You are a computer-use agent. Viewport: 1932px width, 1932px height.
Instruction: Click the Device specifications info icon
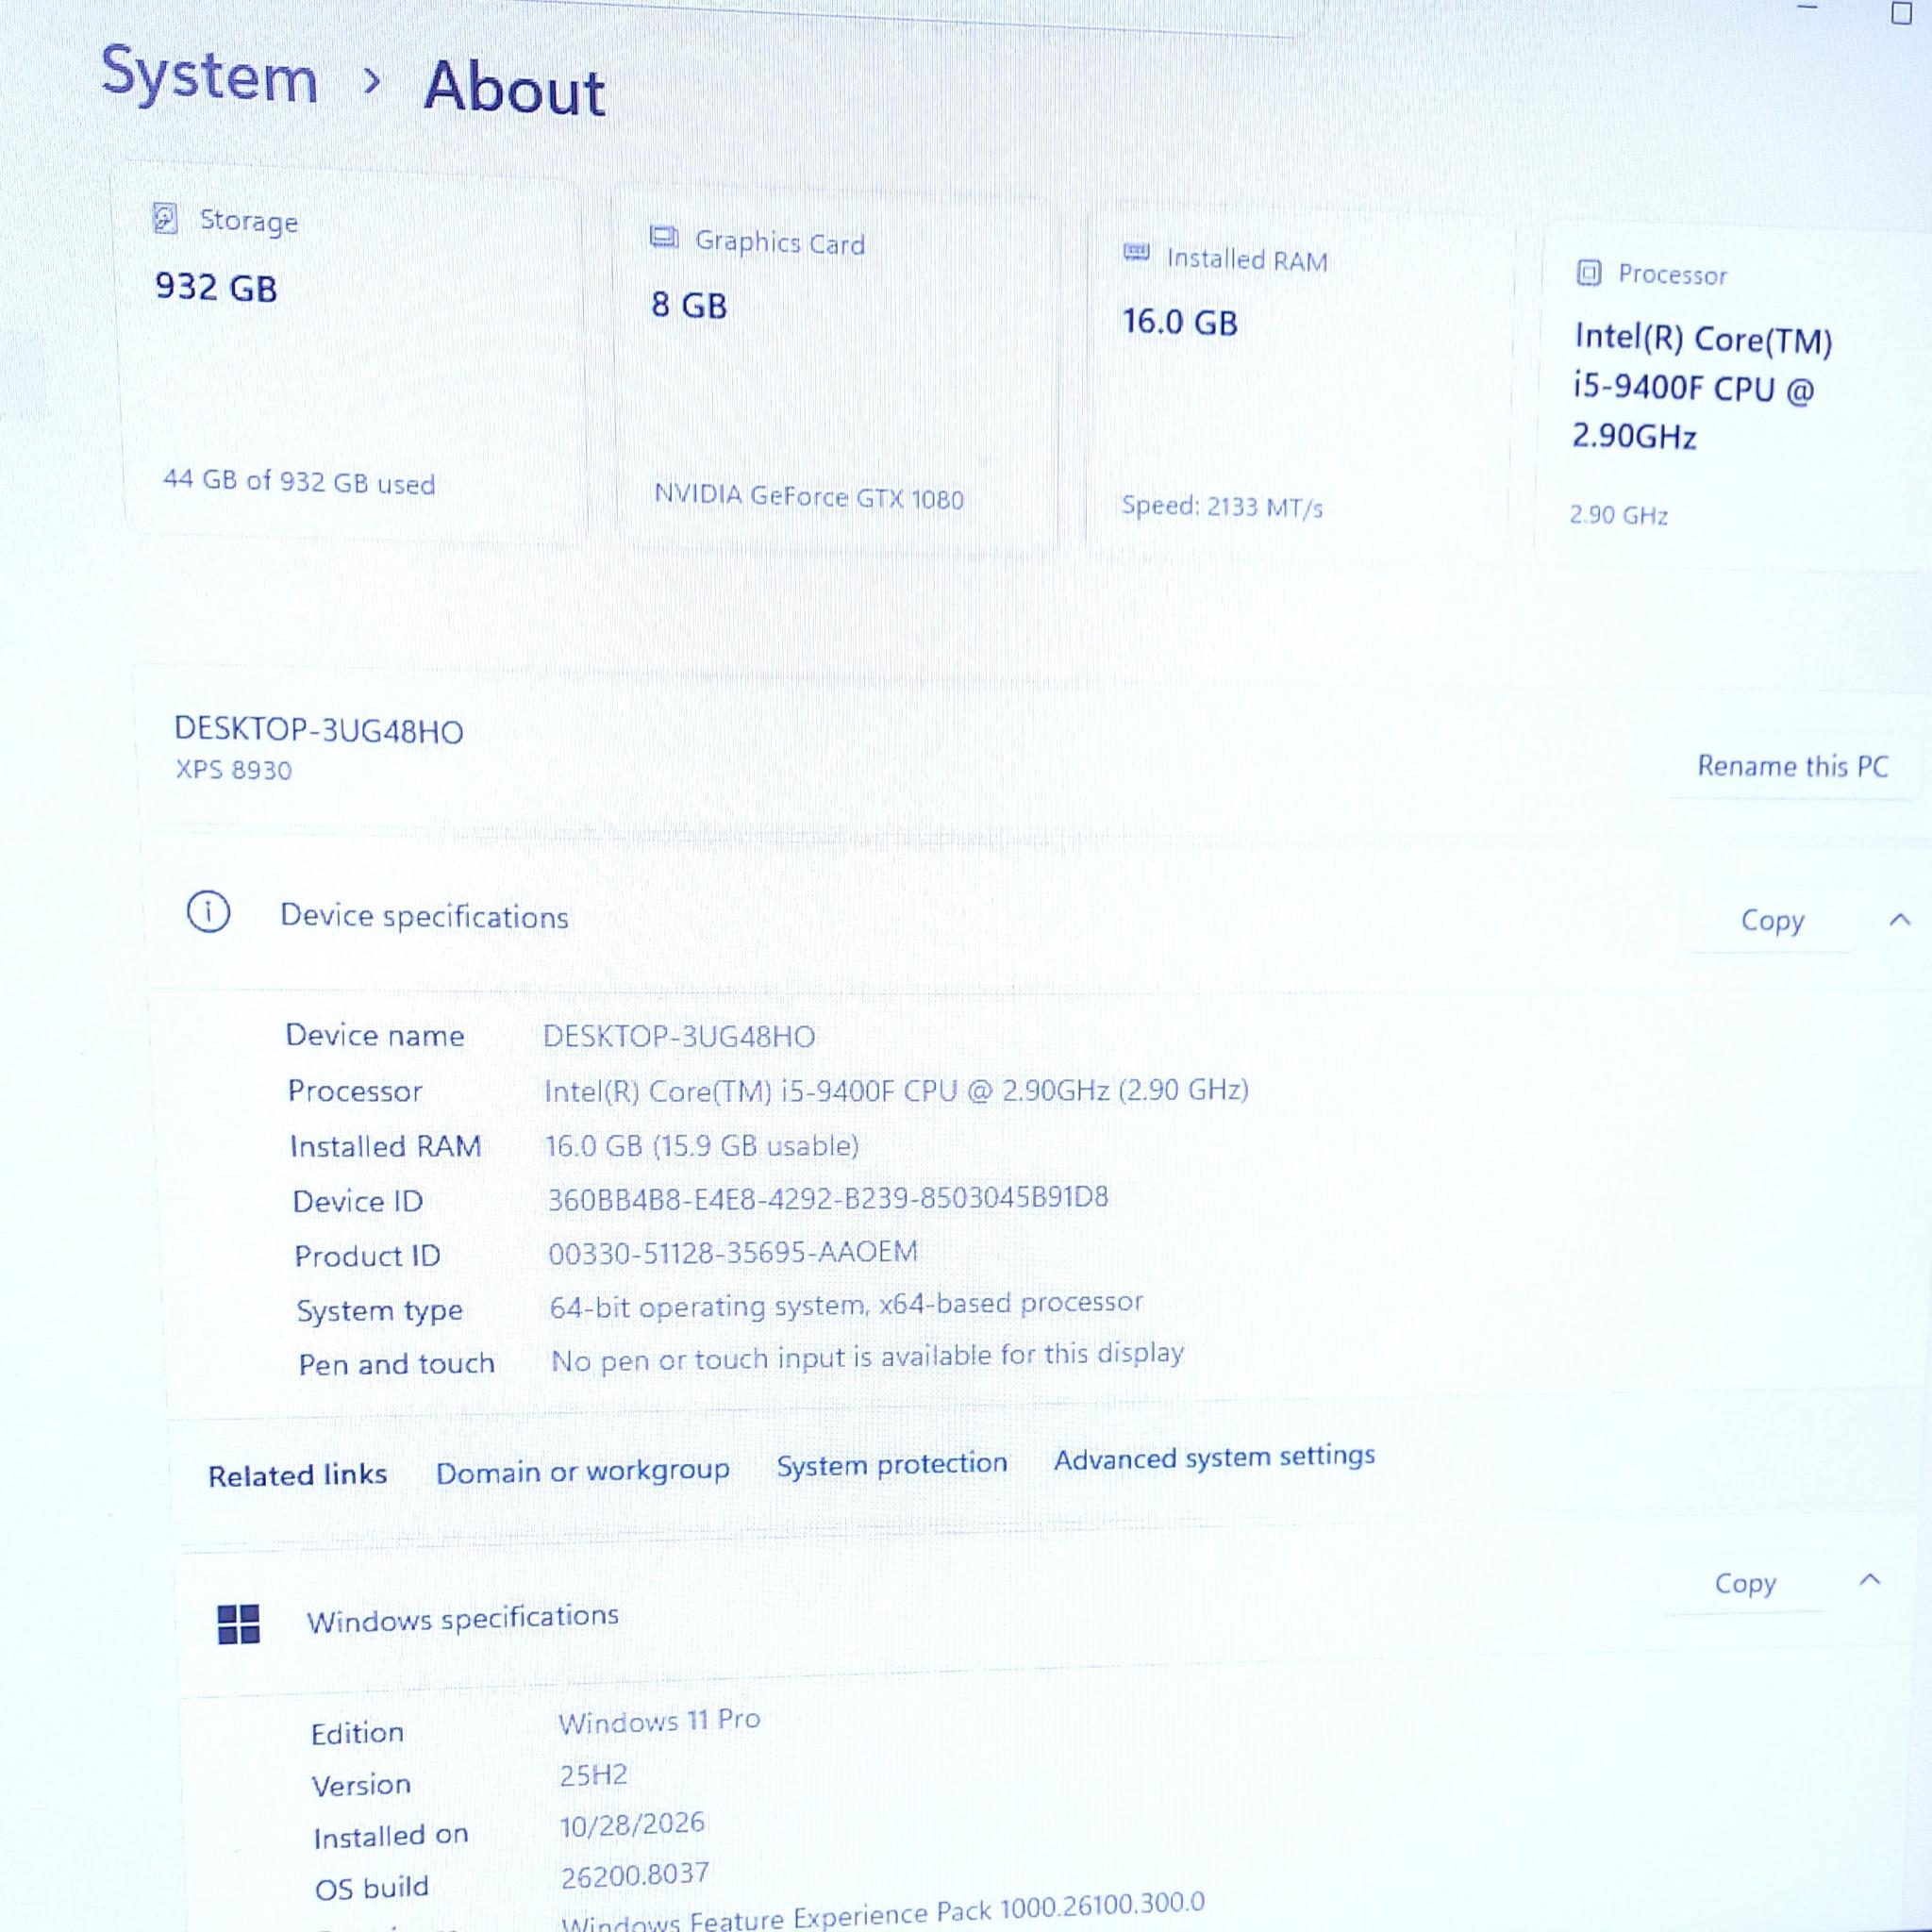[208, 912]
